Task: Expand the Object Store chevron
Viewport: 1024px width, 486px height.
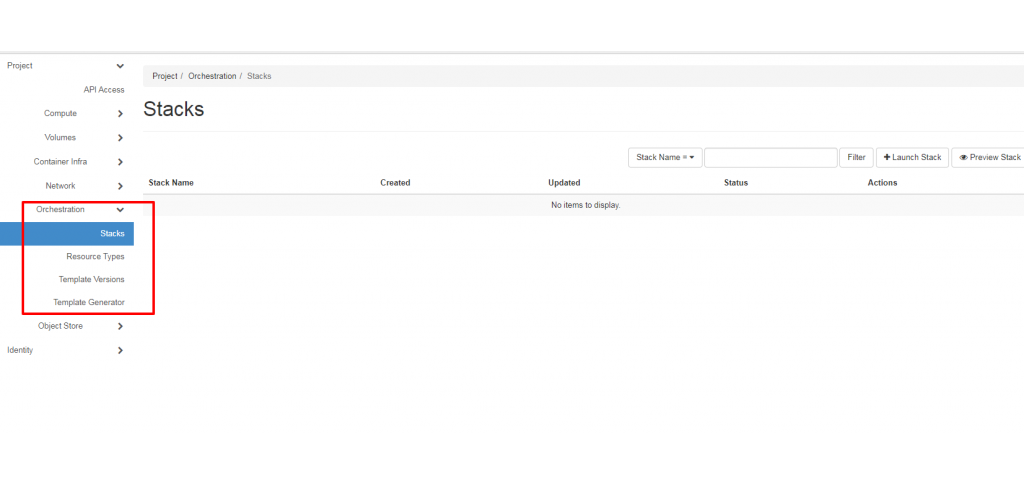Action: pos(120,326)
